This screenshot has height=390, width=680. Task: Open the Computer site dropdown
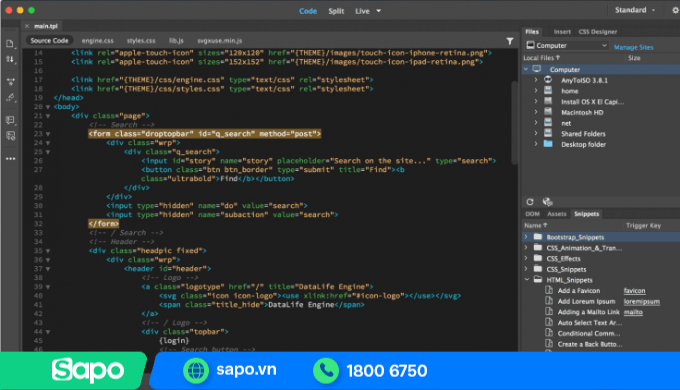tap(567, 46)
